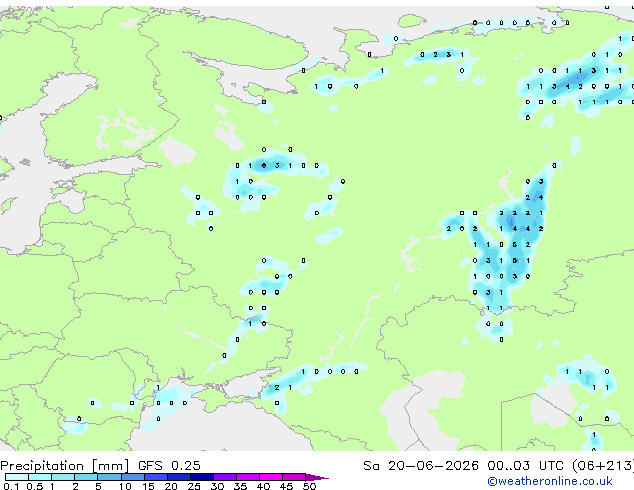Open the weatheronline.co.uk link
Viewport: 634px width, 490px height.
click(550, 481)
